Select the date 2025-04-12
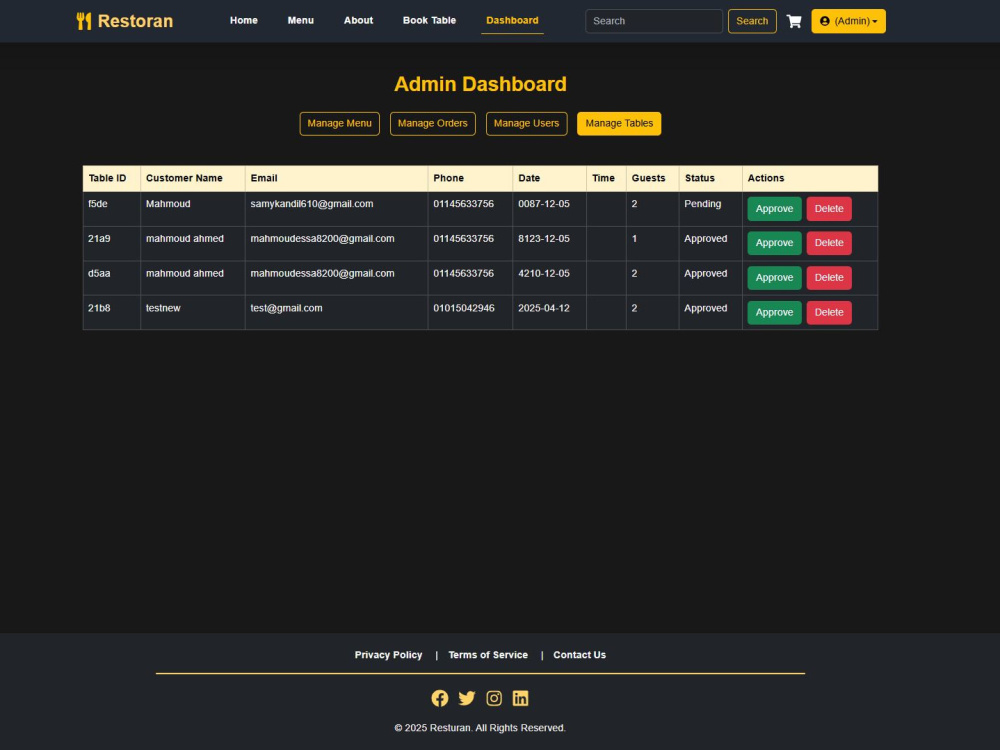 [x=543, y=308]
